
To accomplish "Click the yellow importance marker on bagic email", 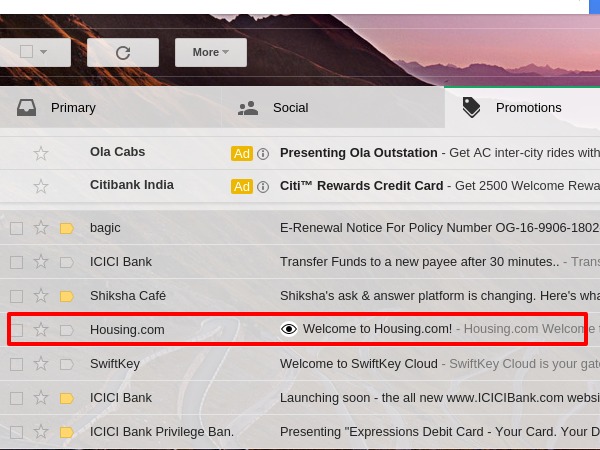I will pyautogui.click(x=67, y=229).
